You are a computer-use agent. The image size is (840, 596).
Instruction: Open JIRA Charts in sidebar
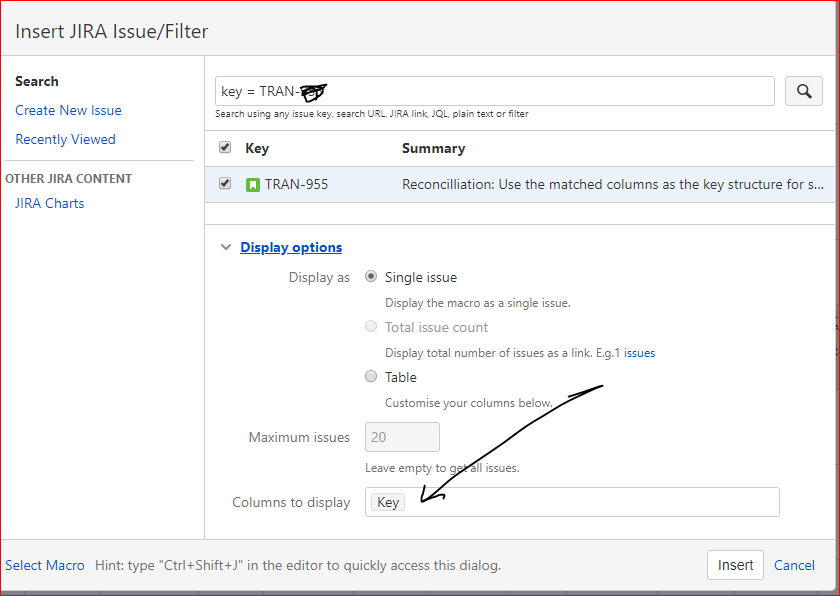[49, 203]
